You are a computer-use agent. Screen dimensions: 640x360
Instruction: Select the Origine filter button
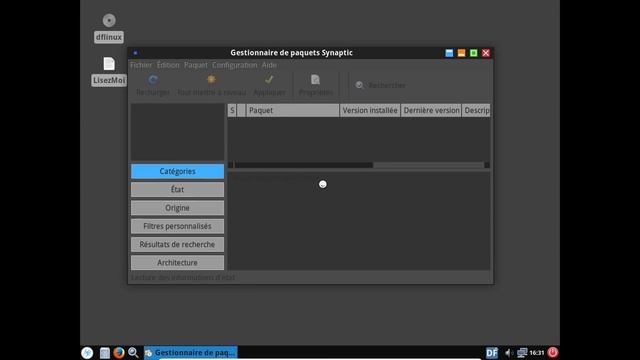point(178,208)
